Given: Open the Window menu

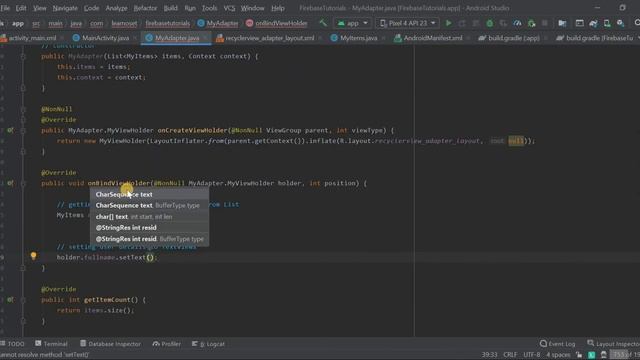Looking at the screenshot, I should (x=252, y=8).
